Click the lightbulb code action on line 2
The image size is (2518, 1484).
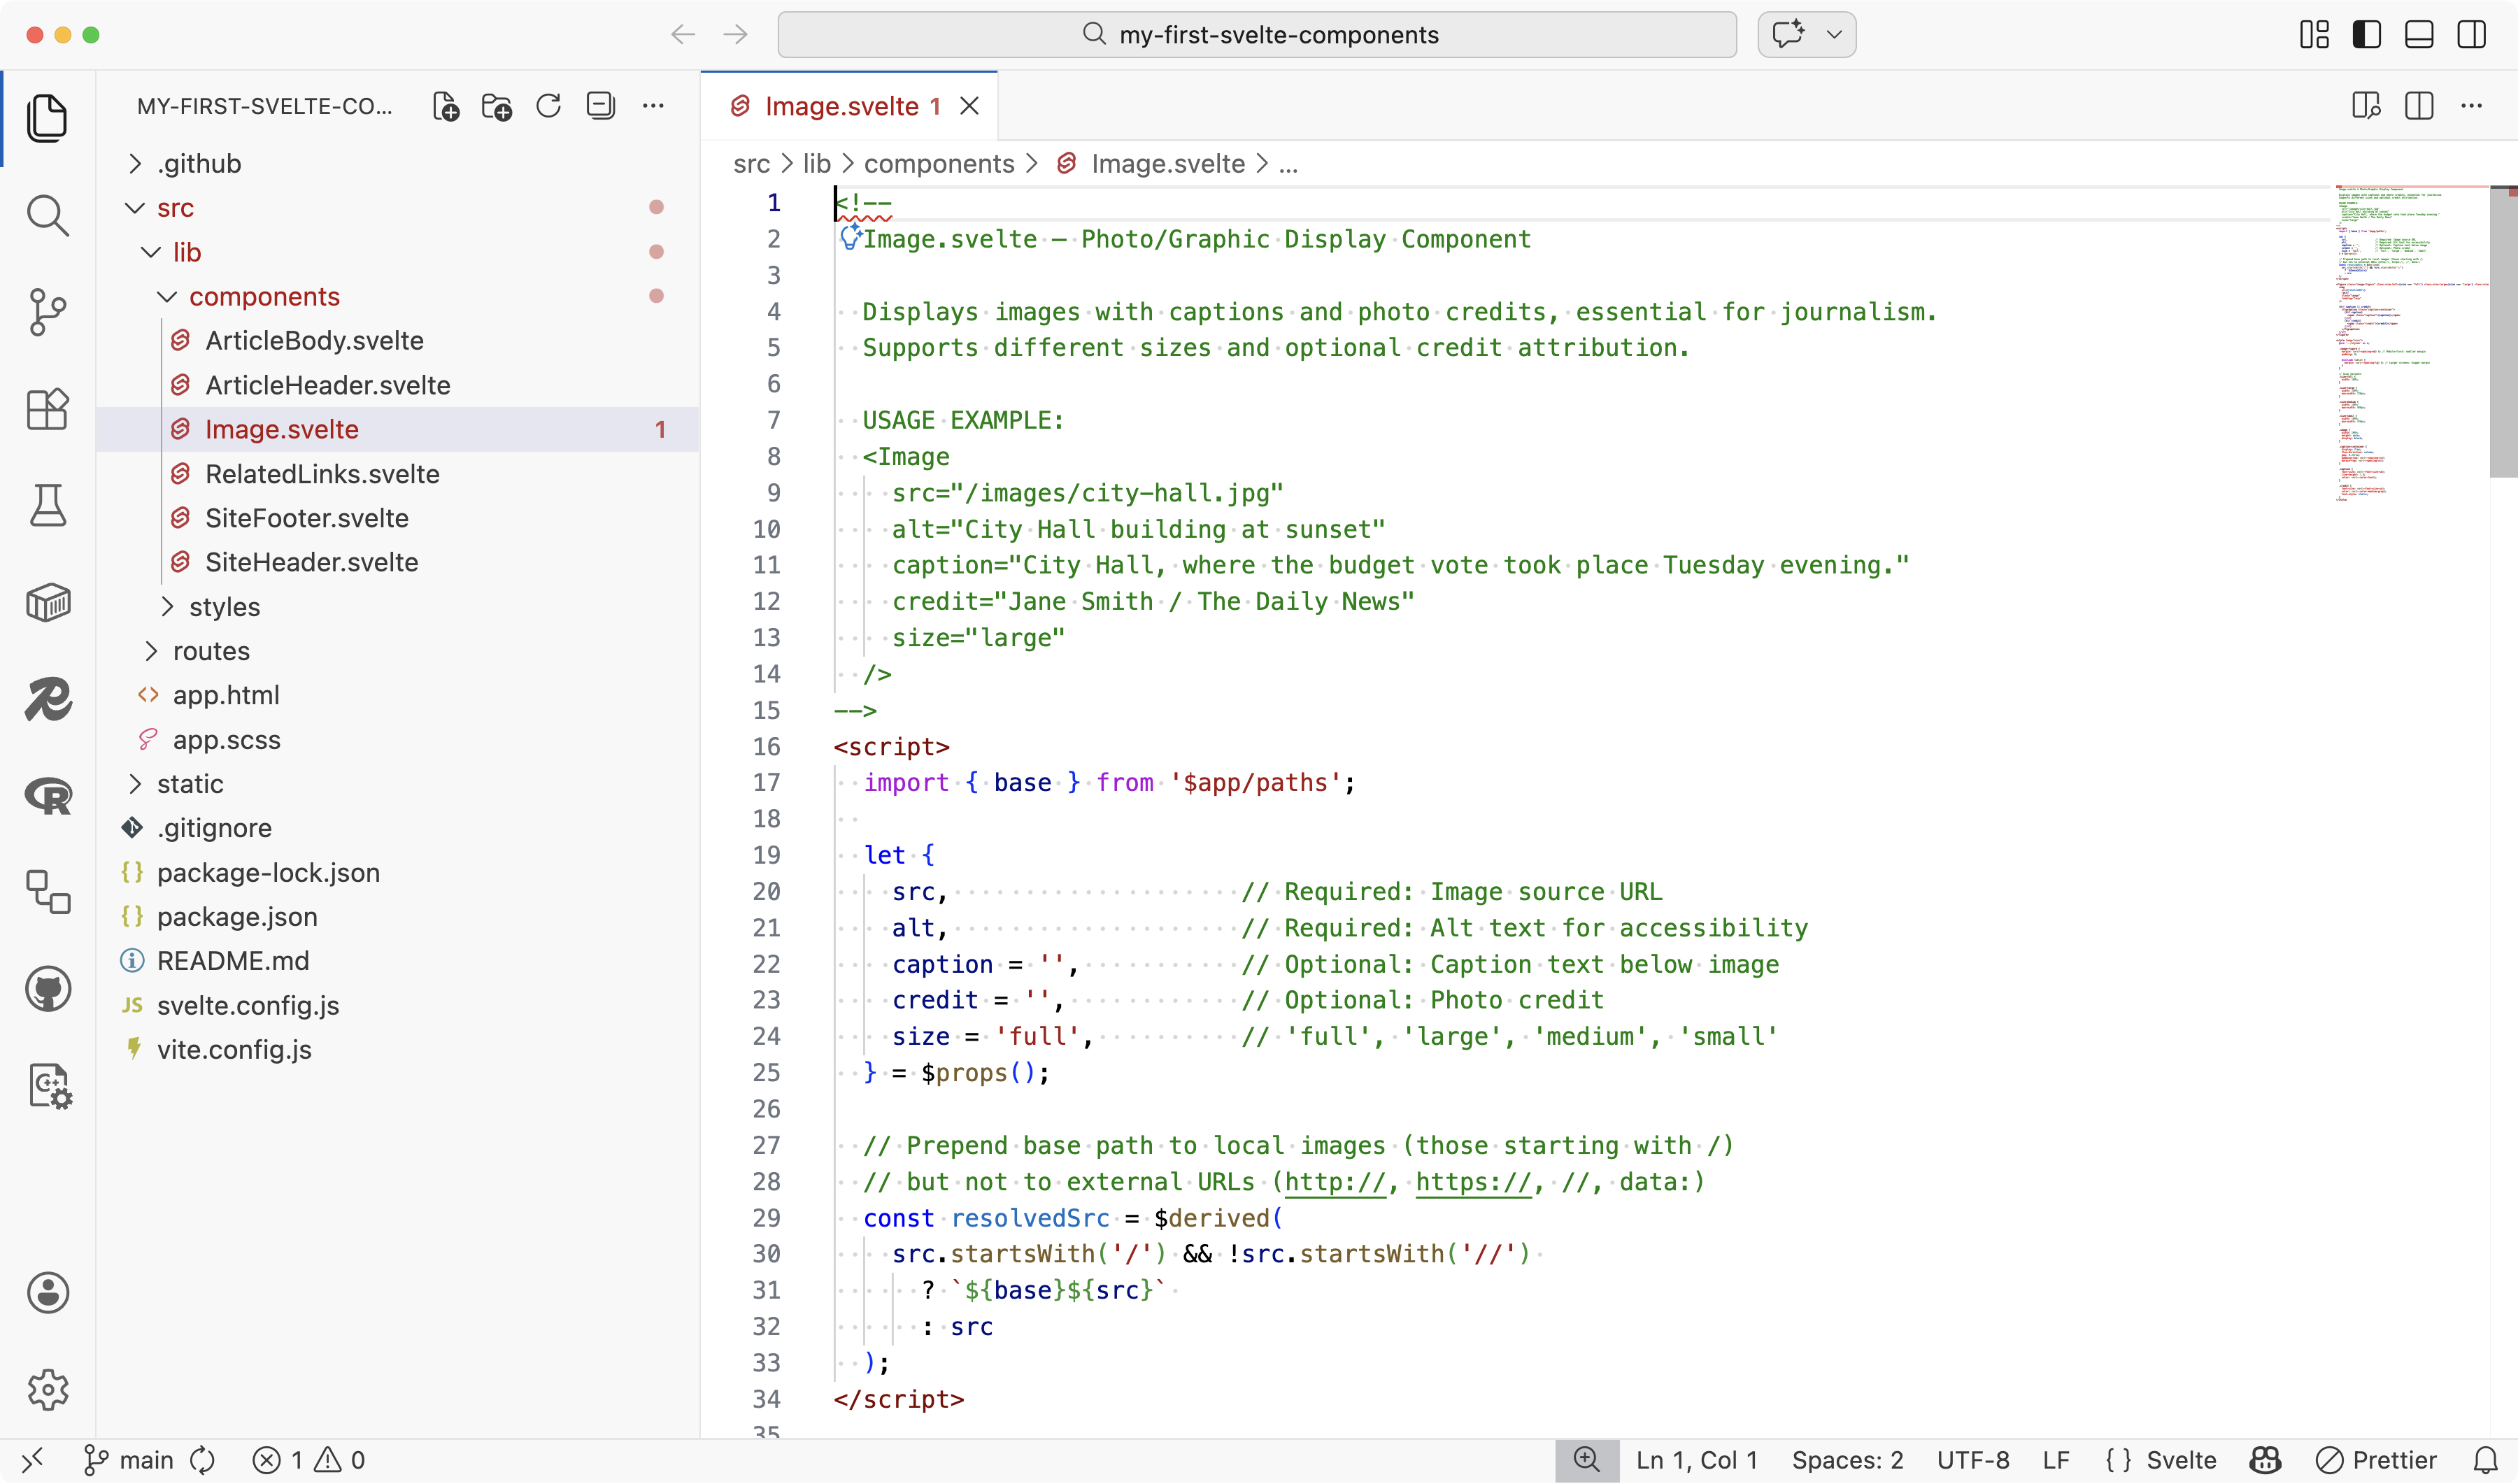pos(850,237)
